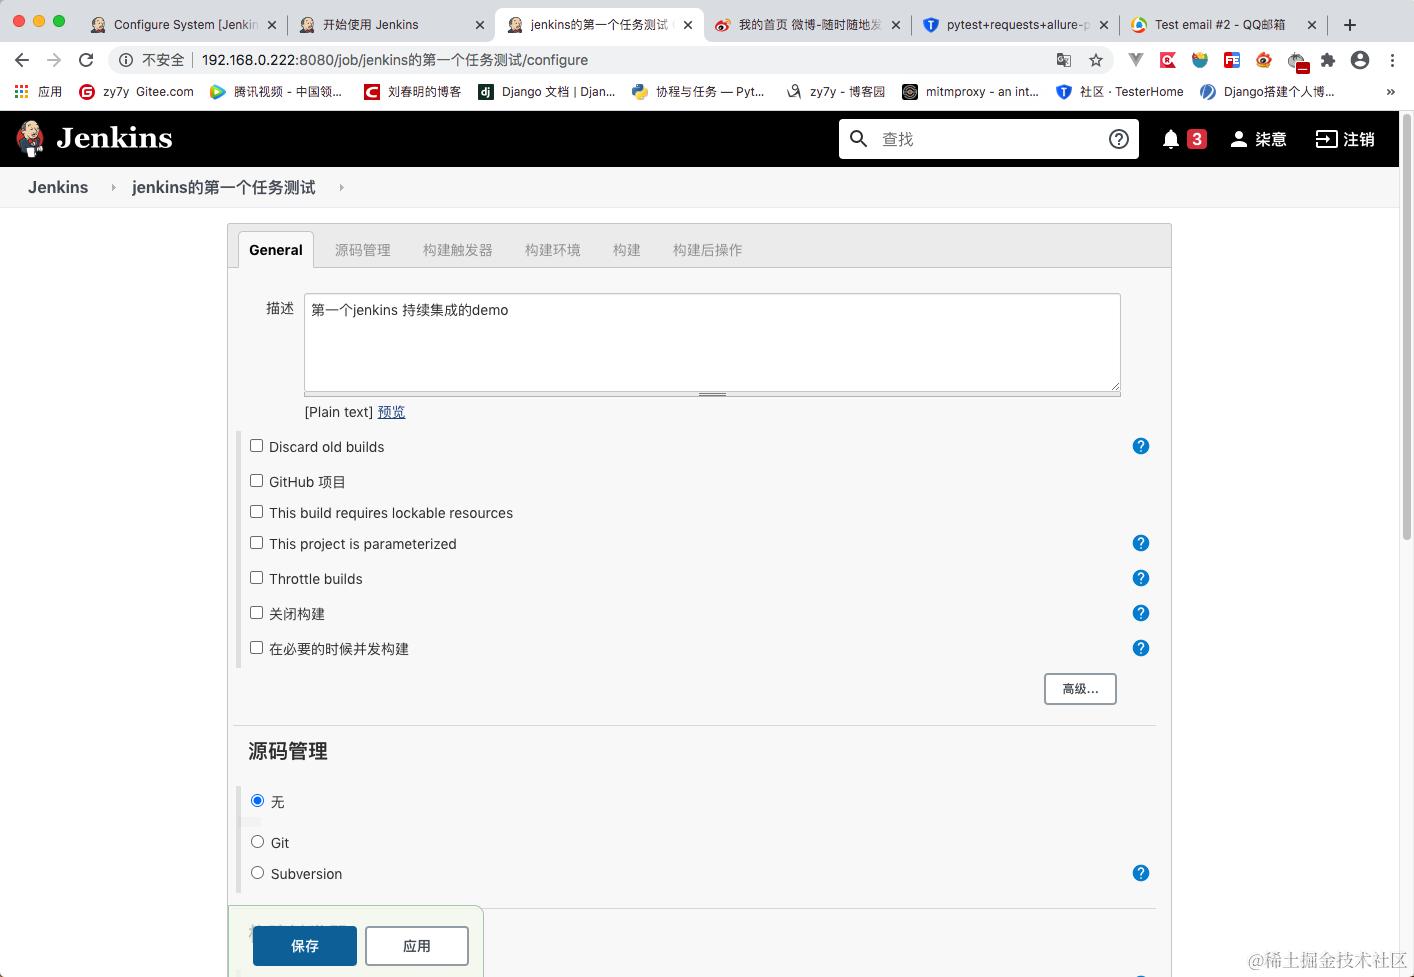Image resolution: width=1414 pixels, height=977 pixels.
Task: Open 社区 · TesterHome bookmark
Action: (x=1120, y=91)
